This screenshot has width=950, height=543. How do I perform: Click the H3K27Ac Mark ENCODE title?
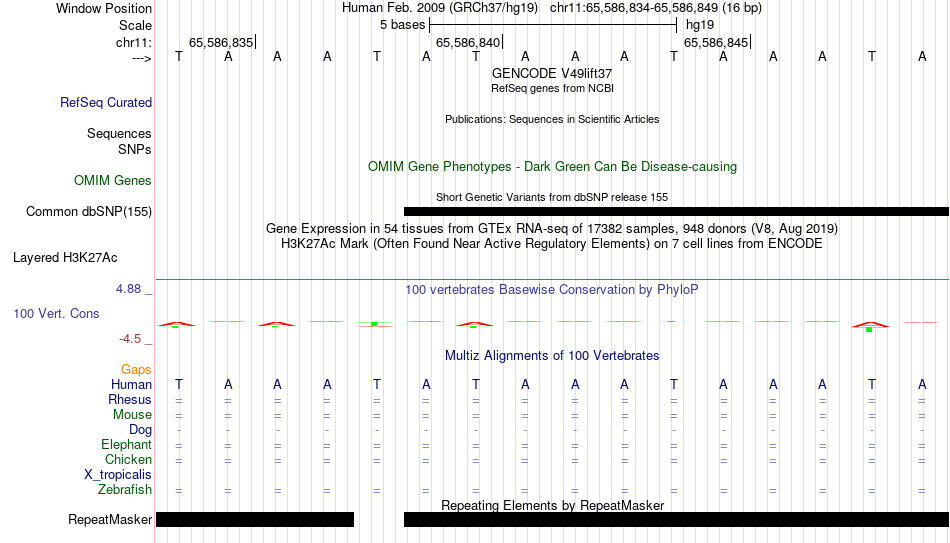click(x=552, y=244)
